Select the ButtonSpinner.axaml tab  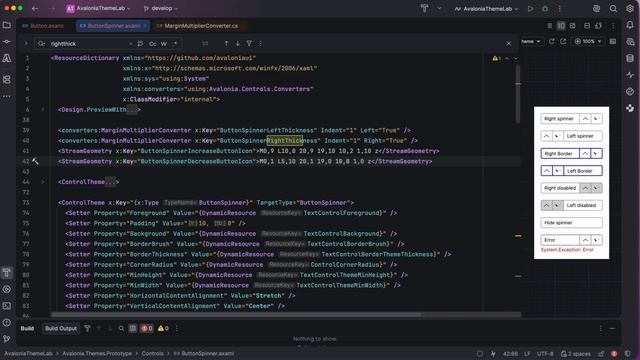pos(113,26)
